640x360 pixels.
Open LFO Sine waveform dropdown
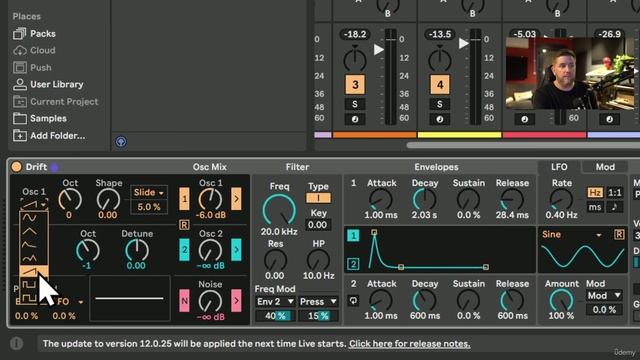coord(571,235)
